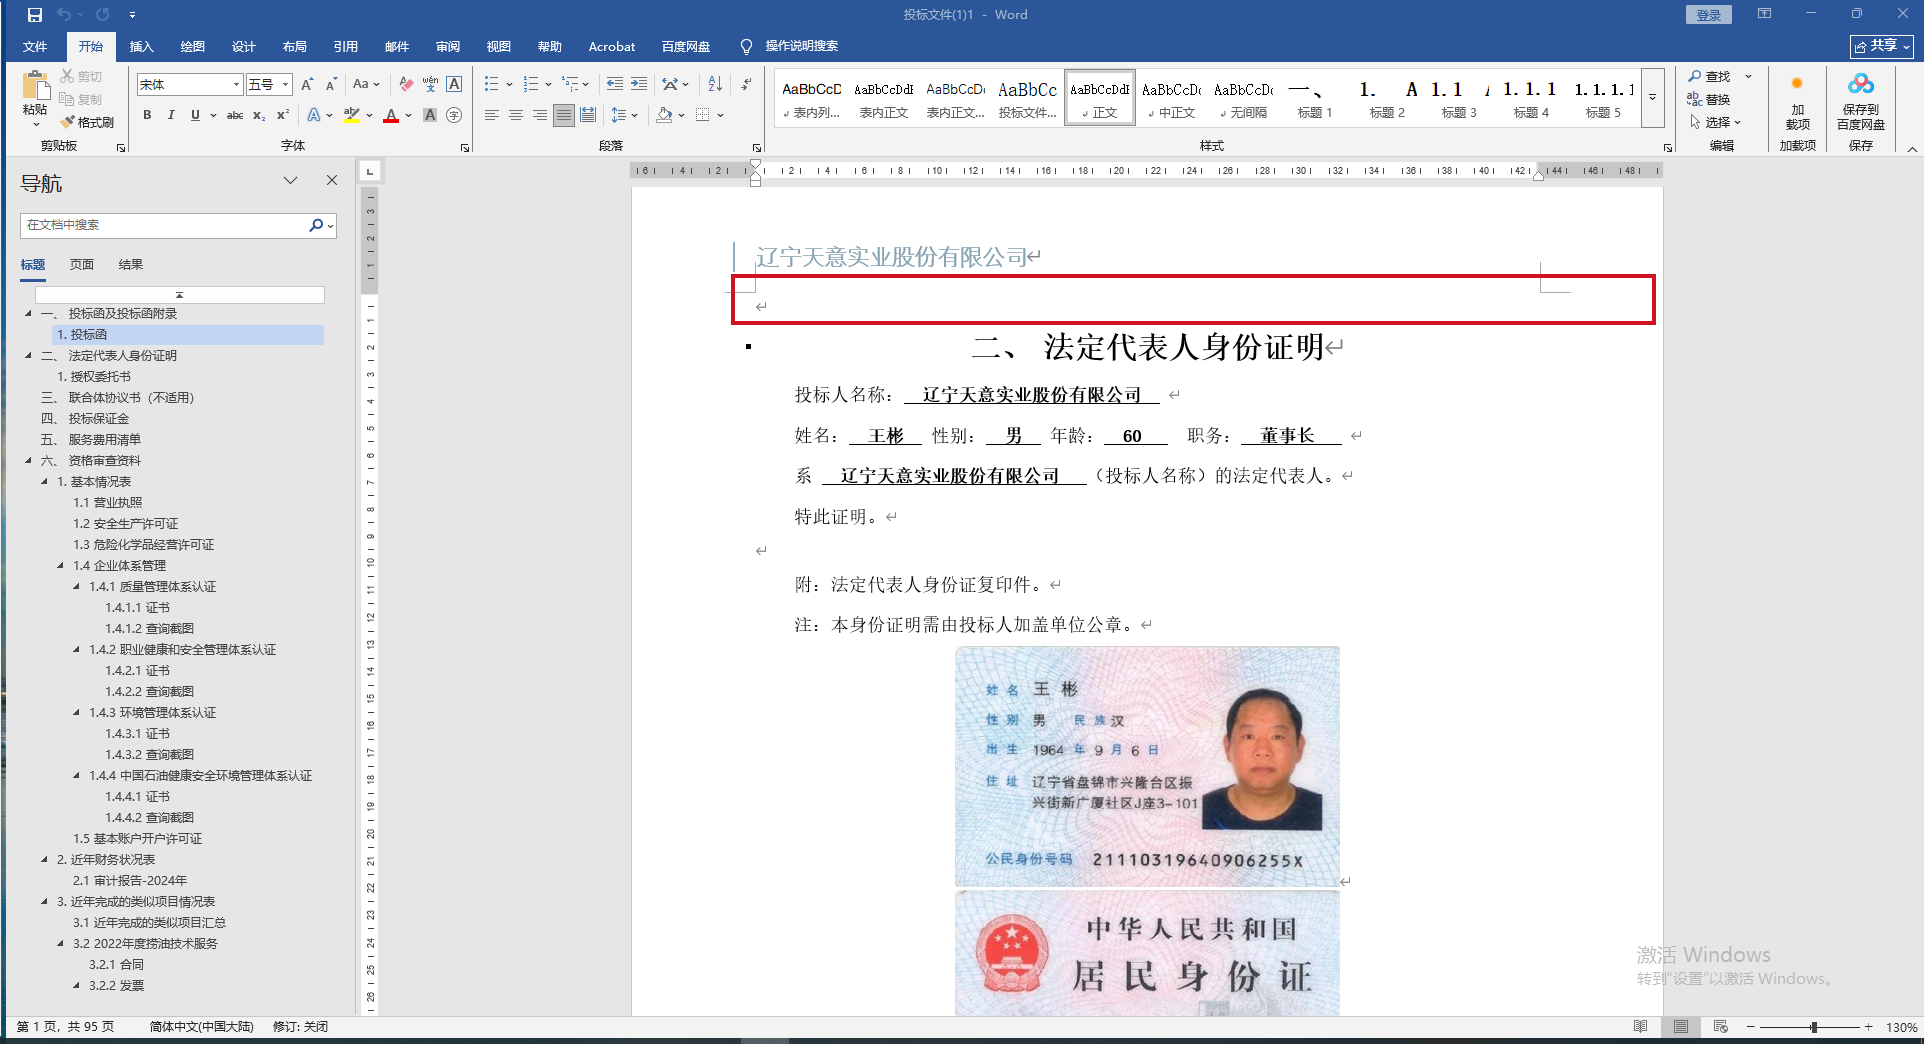
Task: Apply the 无间隔 style
Action: (1243, 98)
